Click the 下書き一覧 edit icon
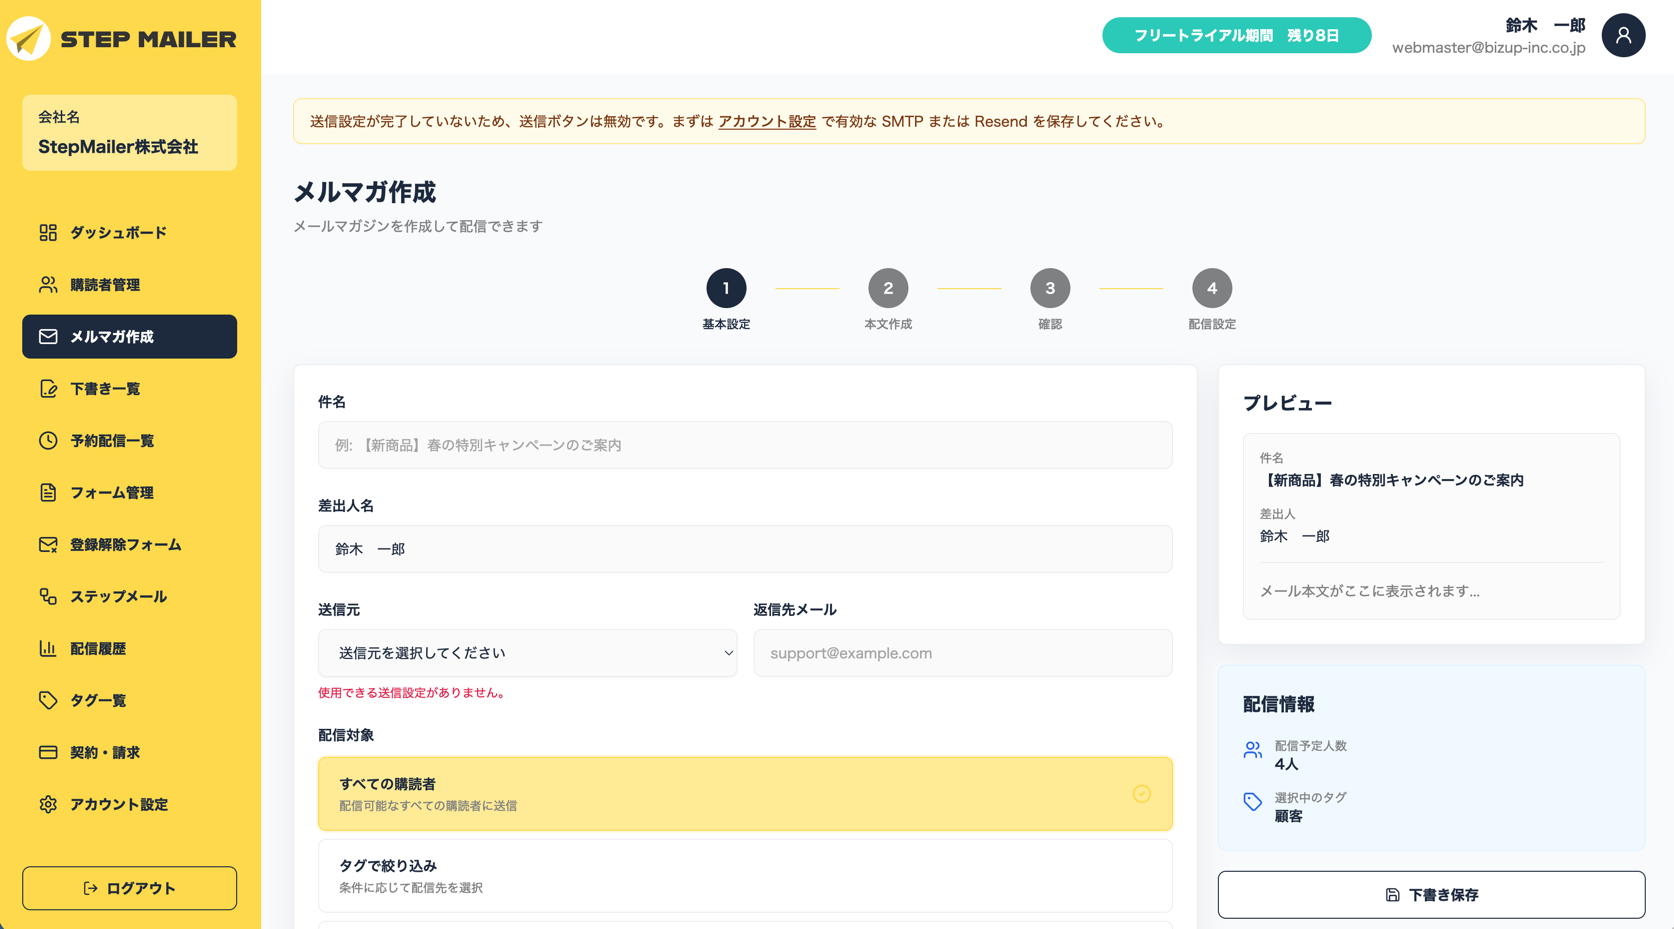This screenshot has width=1674, height=929. click(x=48, y=389)
